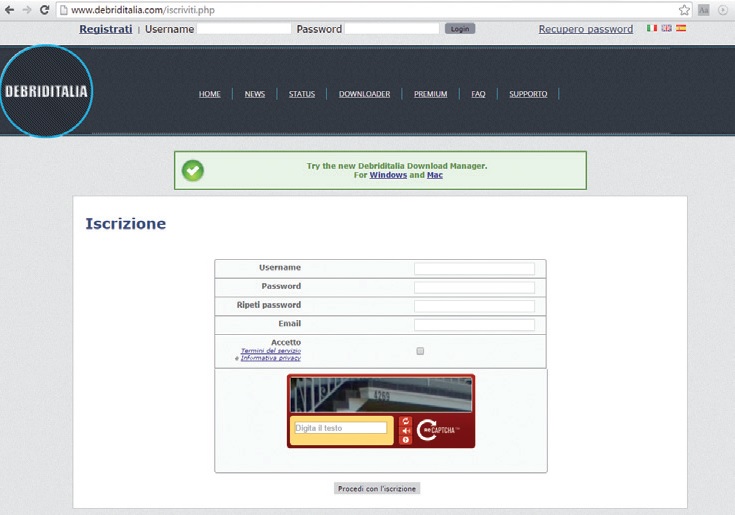
Task: Focus the Digita il testo captcha field
Action: (341, 428)
